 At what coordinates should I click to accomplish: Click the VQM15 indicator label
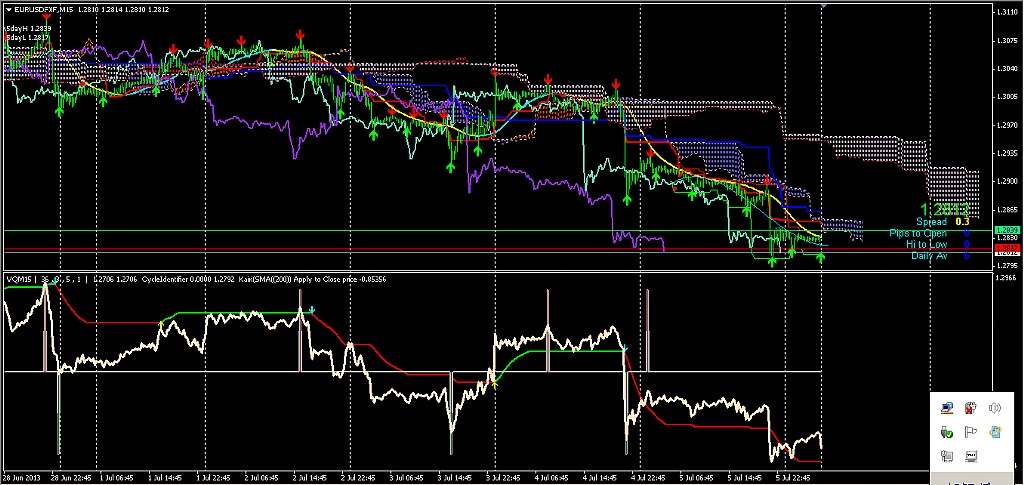pos(21,279)
